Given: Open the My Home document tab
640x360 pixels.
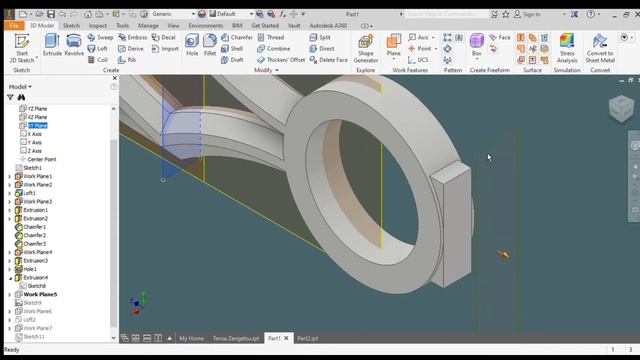Looking at the screenshot, I should coord(191,338).
